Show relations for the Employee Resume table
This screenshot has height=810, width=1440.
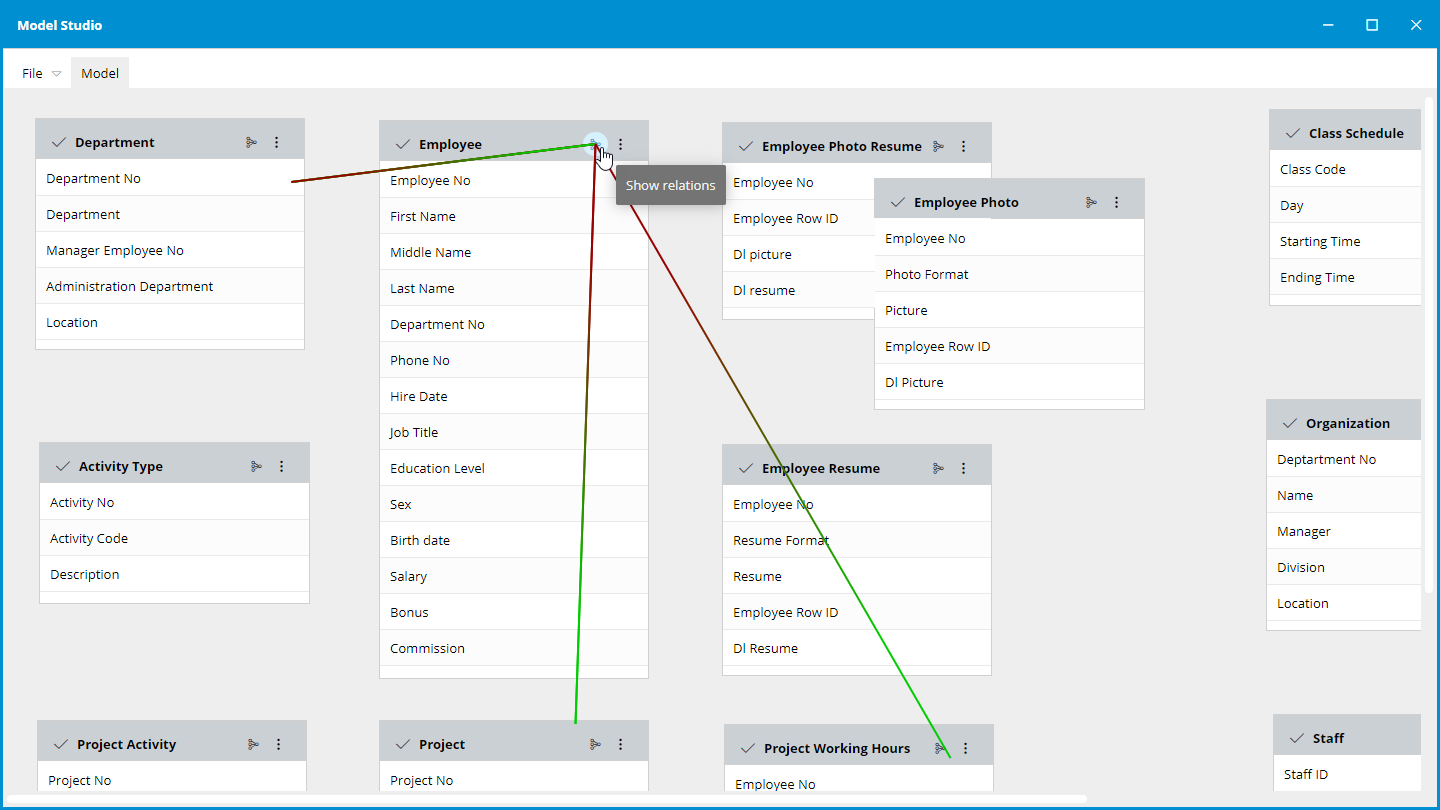pos(938,468)
